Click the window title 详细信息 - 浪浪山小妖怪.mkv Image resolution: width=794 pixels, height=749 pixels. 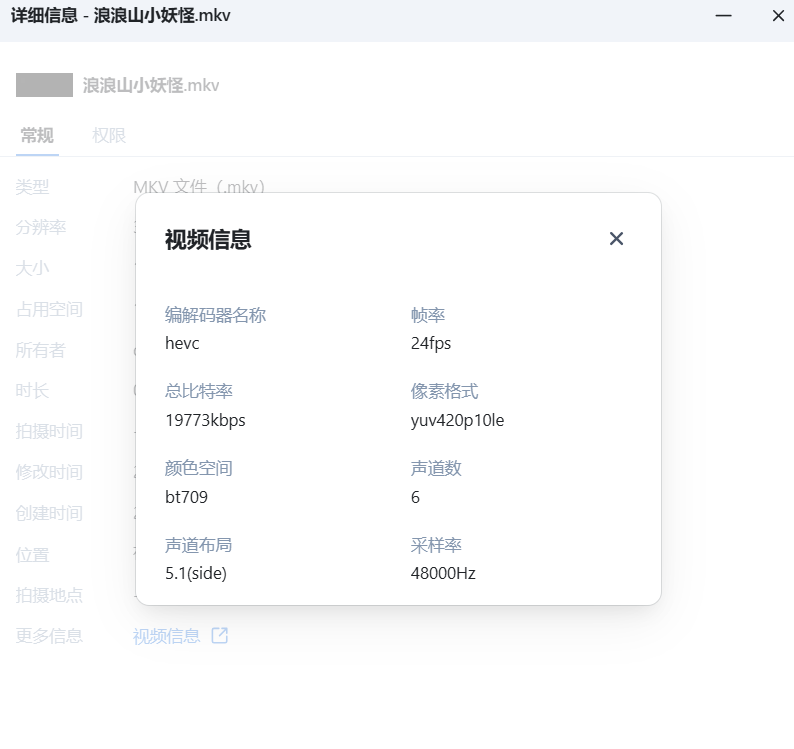[x=121, y=15]
